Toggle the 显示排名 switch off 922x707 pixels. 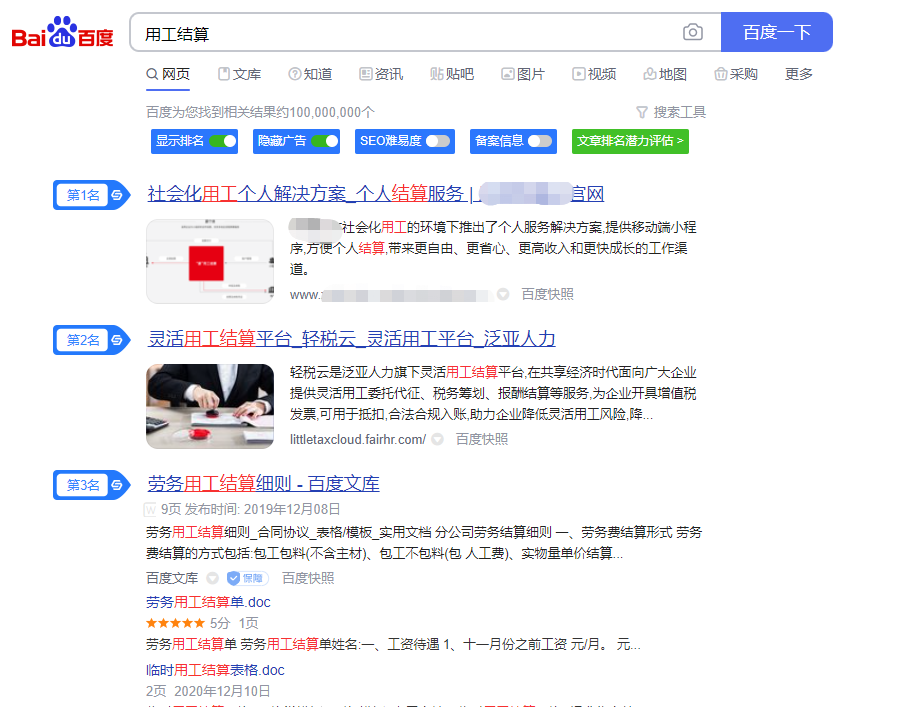pos(222,141)
